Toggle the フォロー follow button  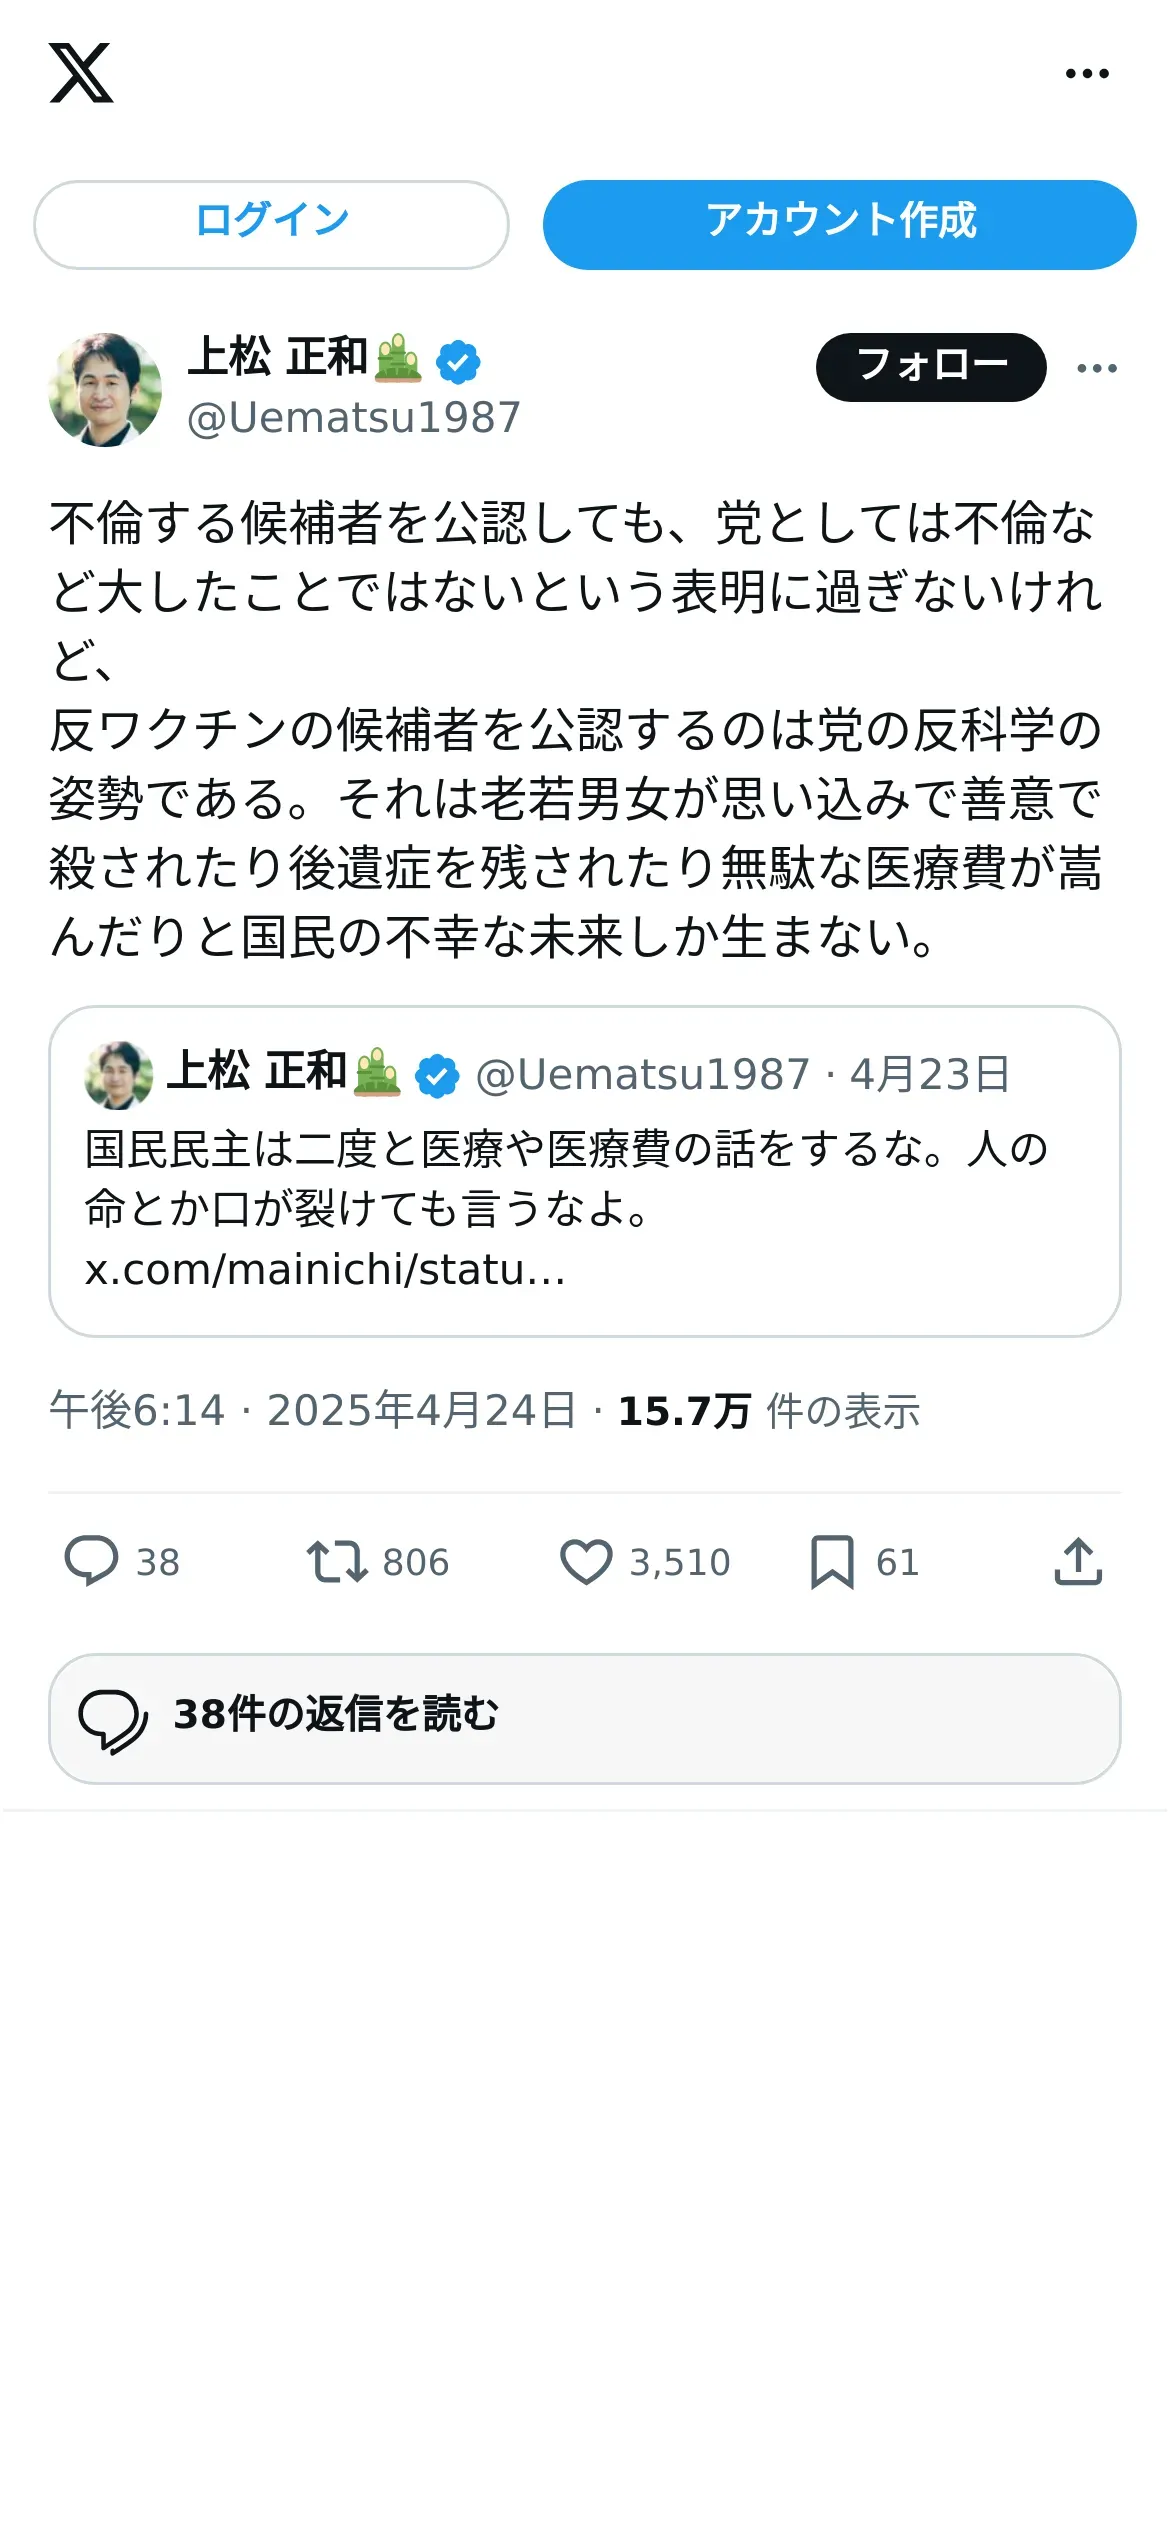(x=931, y=367)
